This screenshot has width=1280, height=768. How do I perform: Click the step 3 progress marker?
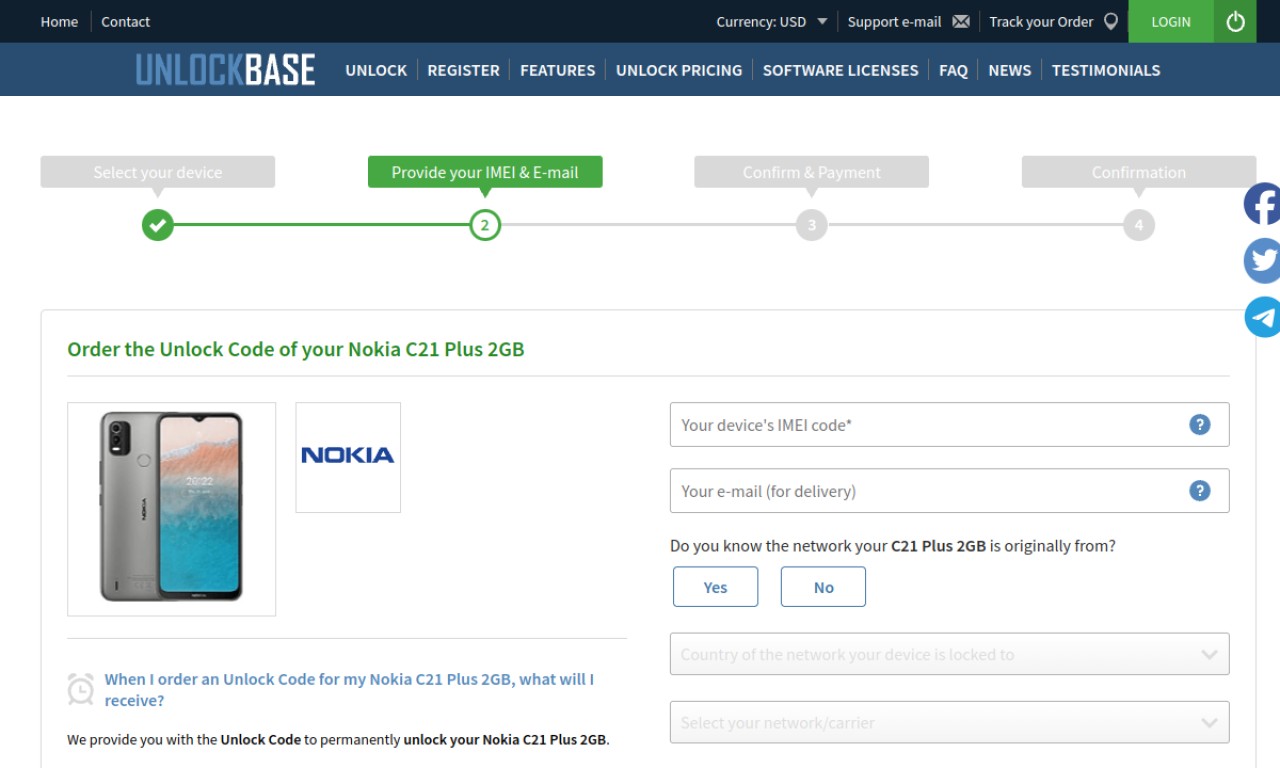[x=811, y=225]
